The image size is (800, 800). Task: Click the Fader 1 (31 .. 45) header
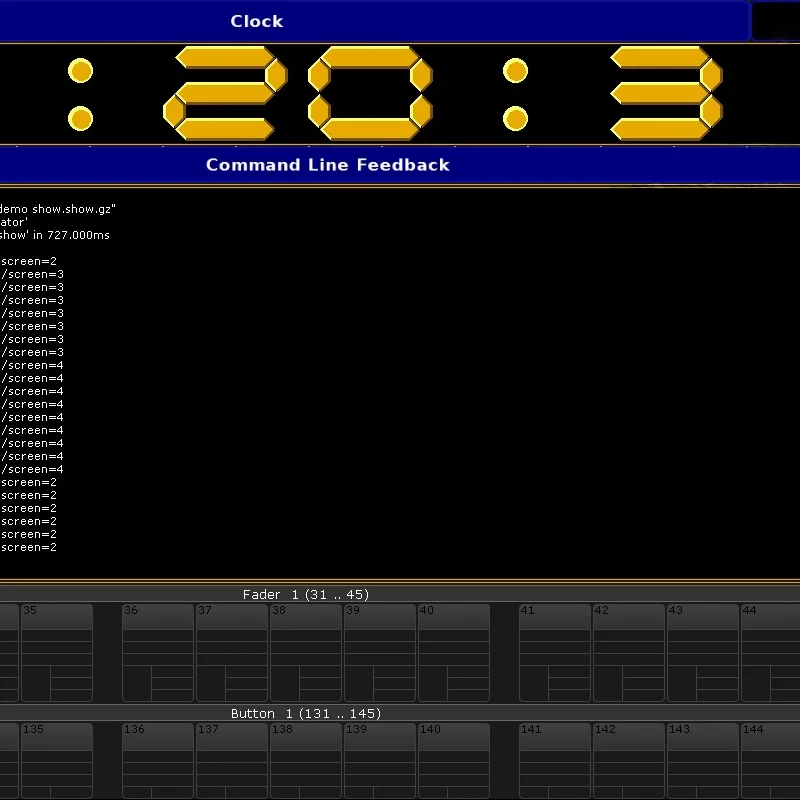(x=400, y=594)
